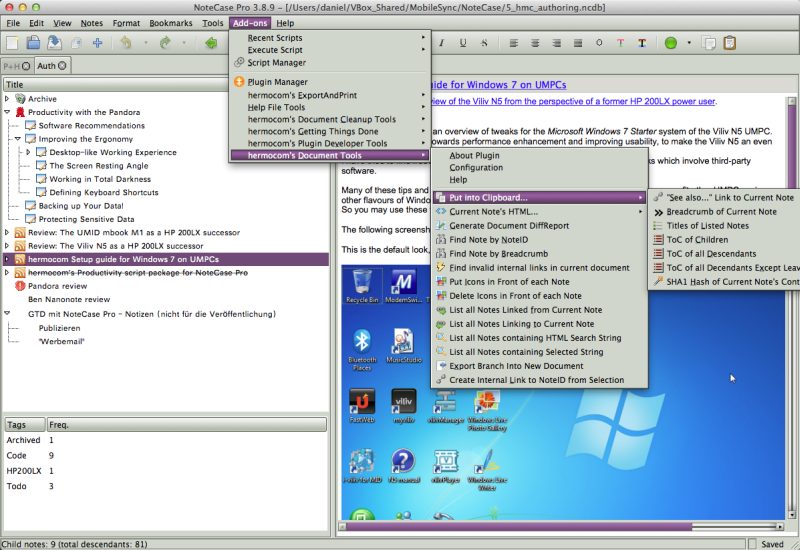Click the Freq. column header
The height and width of the screenshot is (550, 800).
coord(187,424)
